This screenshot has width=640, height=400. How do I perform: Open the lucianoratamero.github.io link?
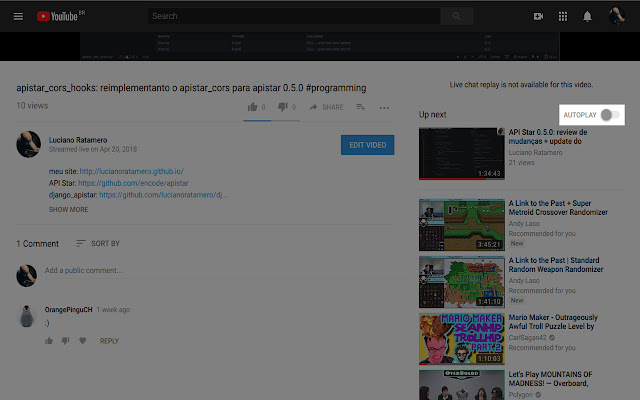131,171
